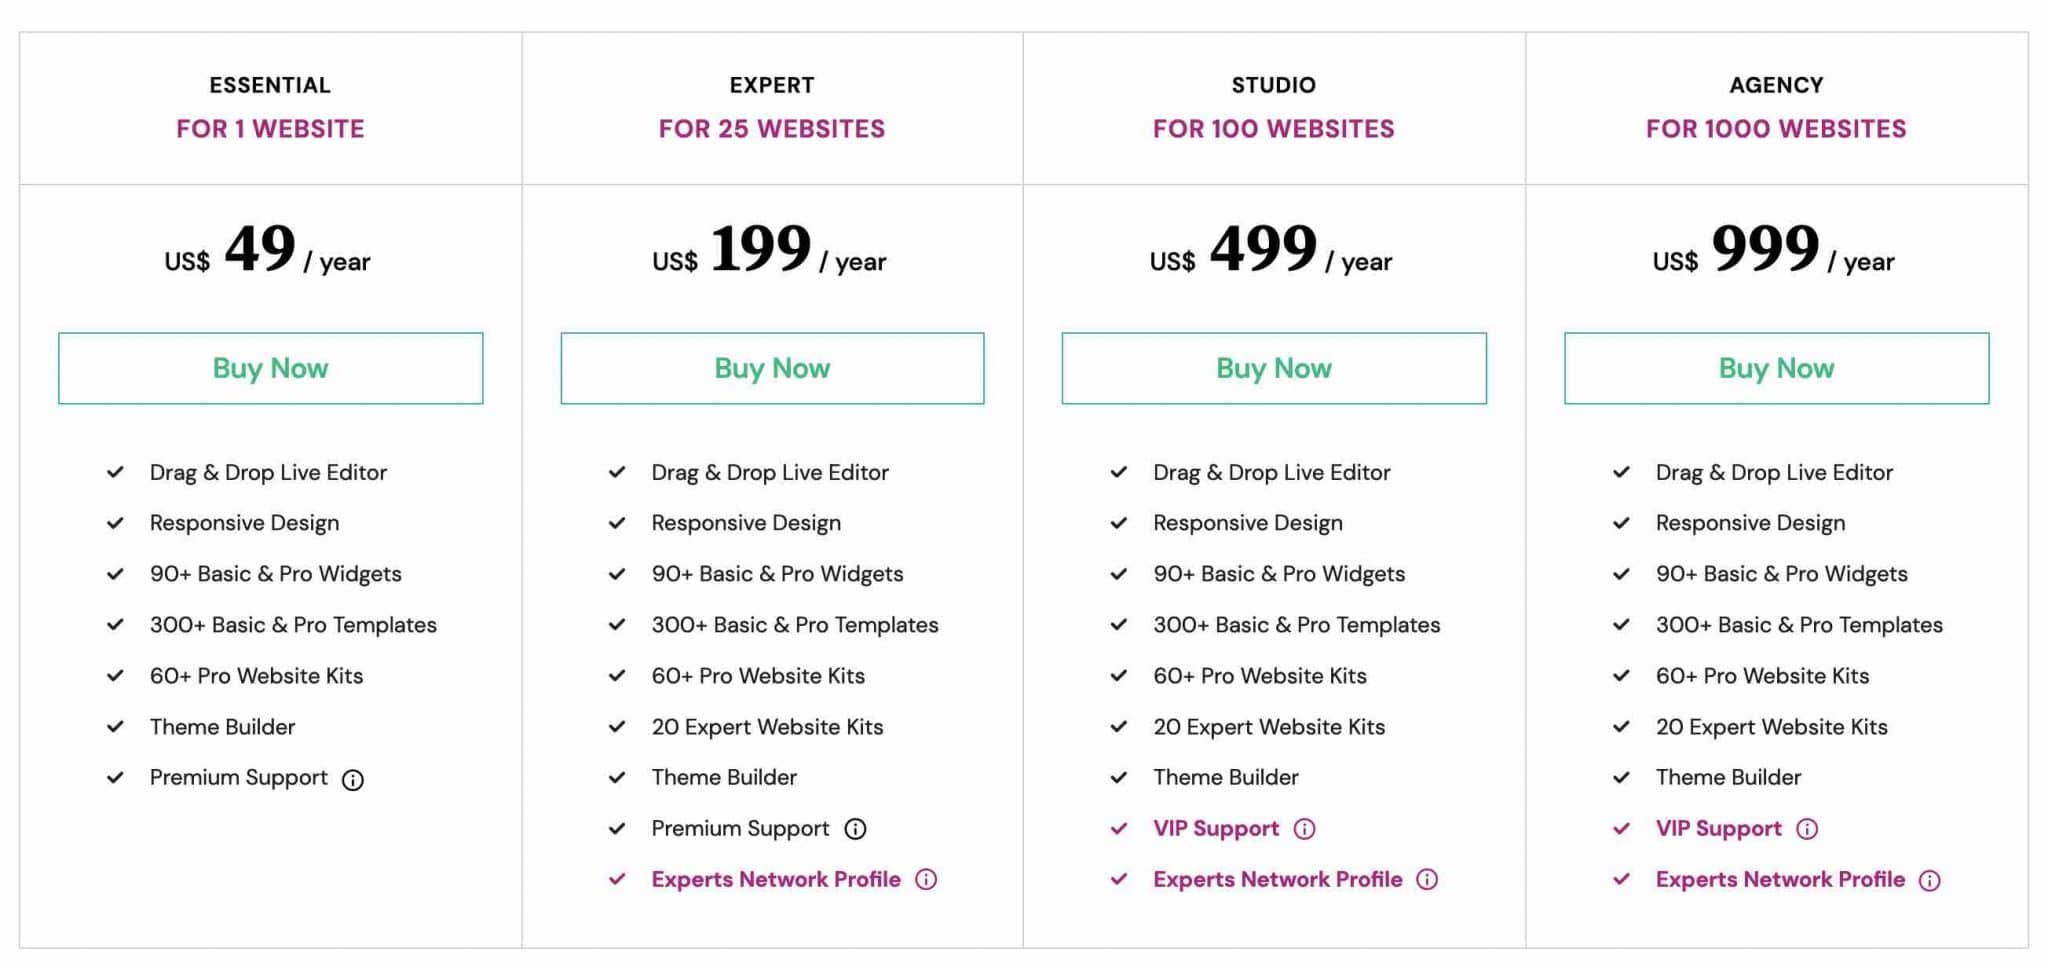Open info for Expert Experts Network Profile

926,880
